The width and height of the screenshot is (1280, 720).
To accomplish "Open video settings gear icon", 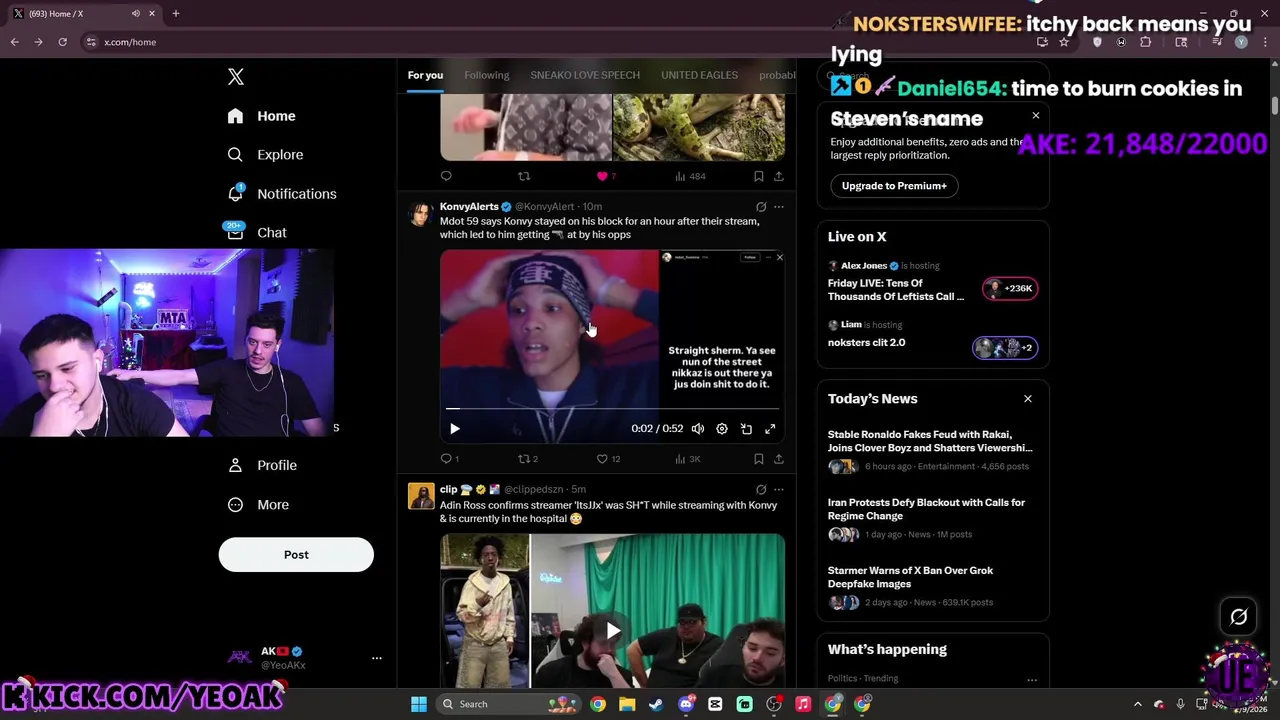I will point(722,429).
